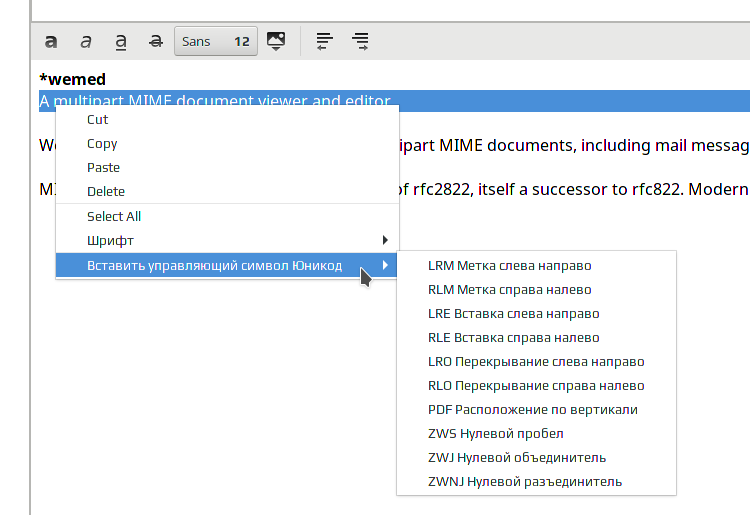
Task: Choose Delete from the context menu
Action: (227, 191)
